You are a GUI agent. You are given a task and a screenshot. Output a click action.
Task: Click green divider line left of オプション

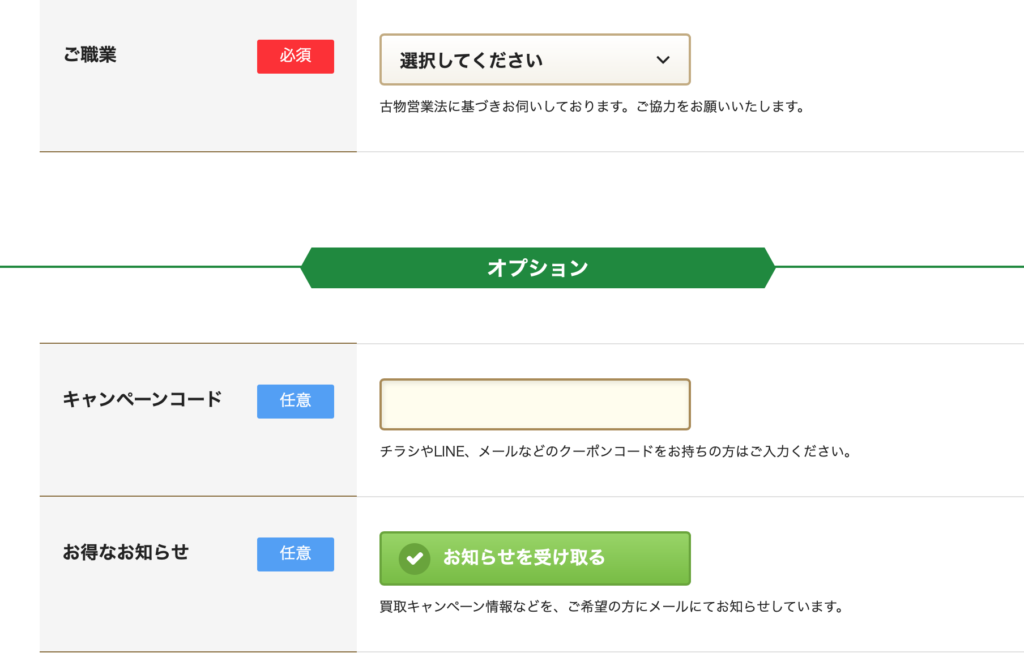click(x=150, y=266)
